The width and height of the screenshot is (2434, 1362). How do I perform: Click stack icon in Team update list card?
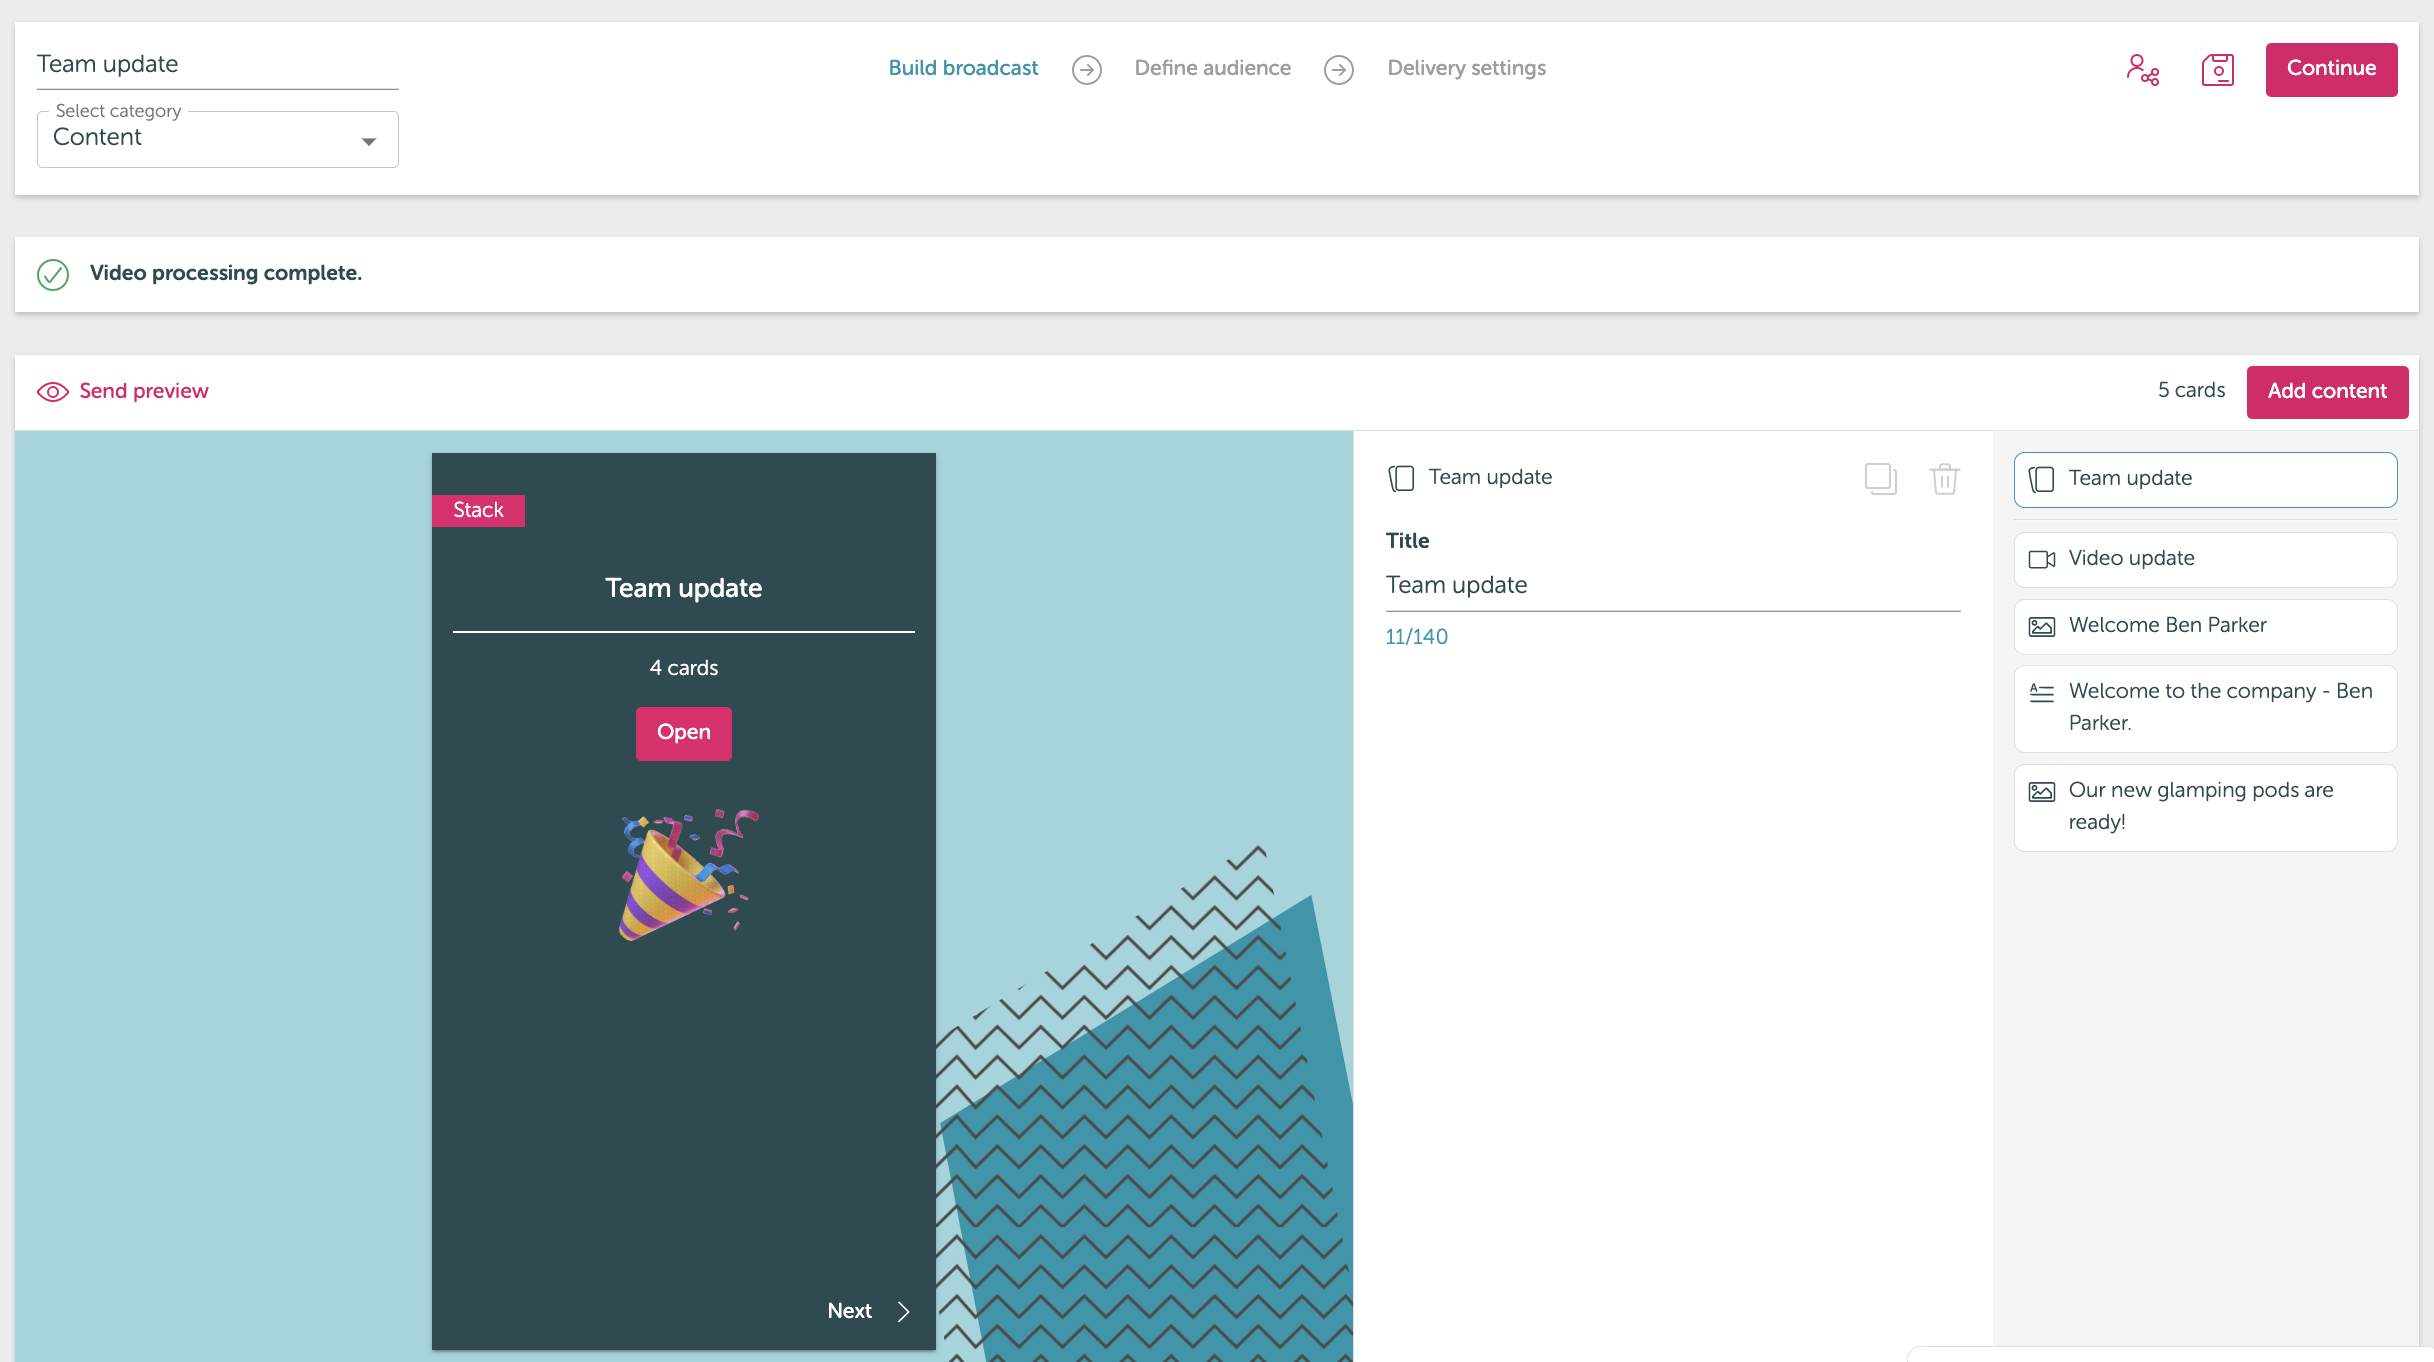(x=2041, y=479)
